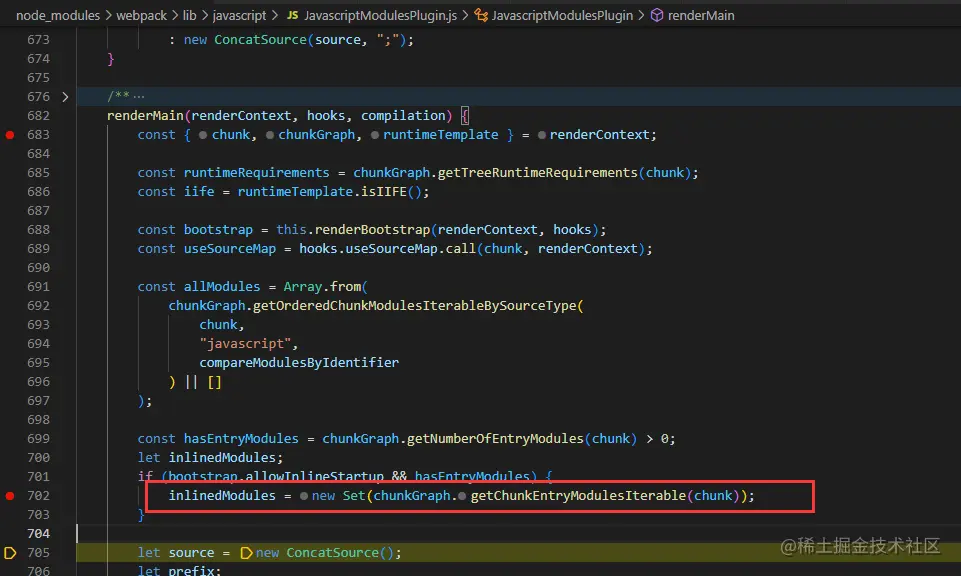Click inline breakpoint dot before getChunkEntryModulesIterable
Viewport: 961px width, 576px height.
tap(462, 496)
